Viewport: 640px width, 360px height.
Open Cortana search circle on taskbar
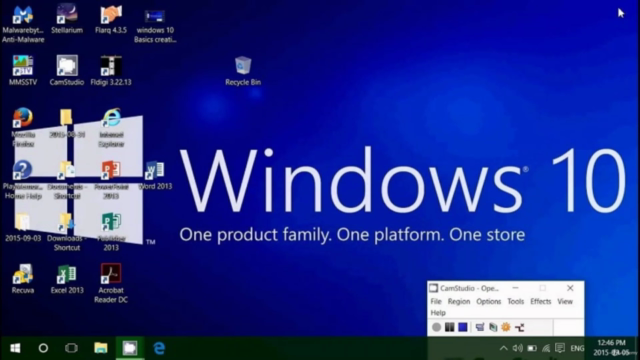tap(43, 348)
